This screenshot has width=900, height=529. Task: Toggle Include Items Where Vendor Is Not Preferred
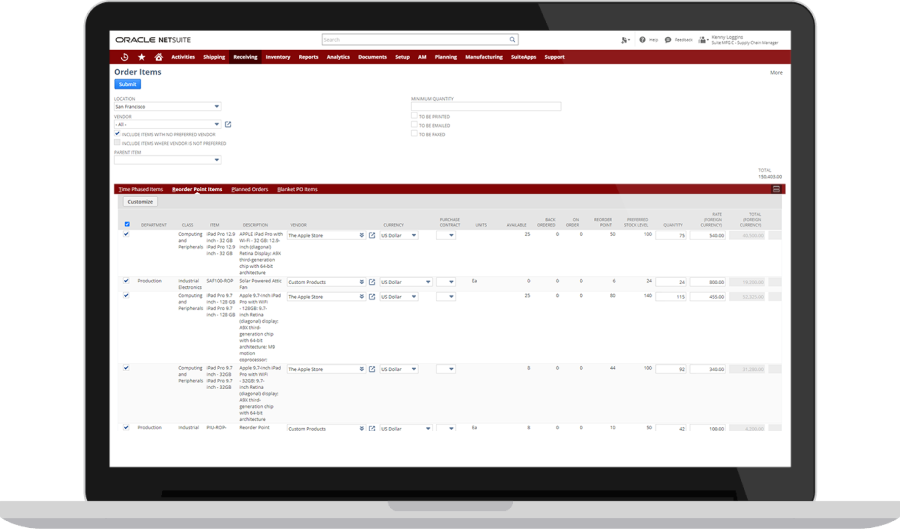117,142
